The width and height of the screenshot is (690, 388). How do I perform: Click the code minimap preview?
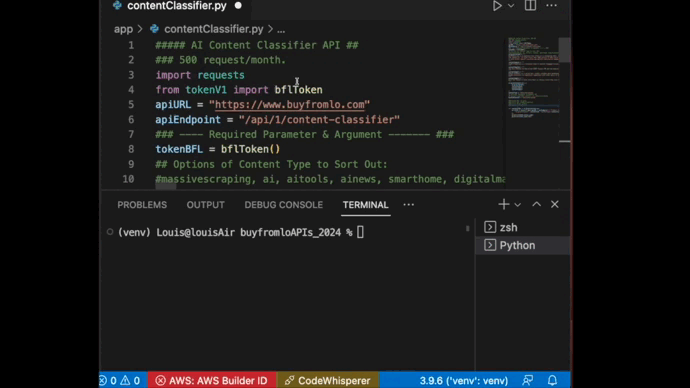(x=532, y=79)
